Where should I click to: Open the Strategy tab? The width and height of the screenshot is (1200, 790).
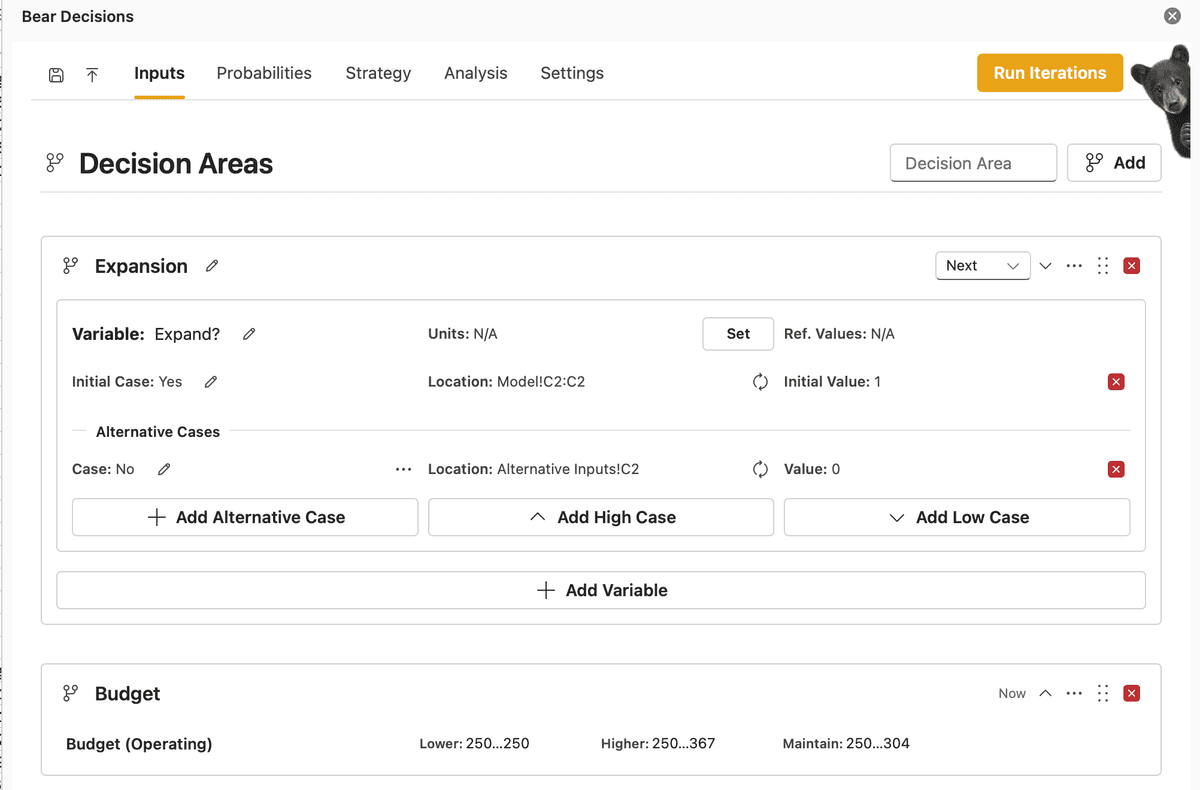[x=378, y=73]
